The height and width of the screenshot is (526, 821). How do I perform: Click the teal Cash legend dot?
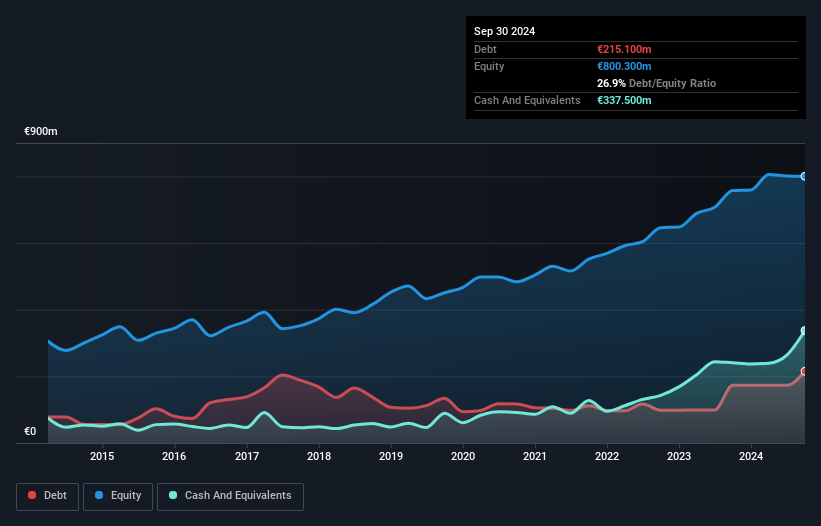point(174,495)
